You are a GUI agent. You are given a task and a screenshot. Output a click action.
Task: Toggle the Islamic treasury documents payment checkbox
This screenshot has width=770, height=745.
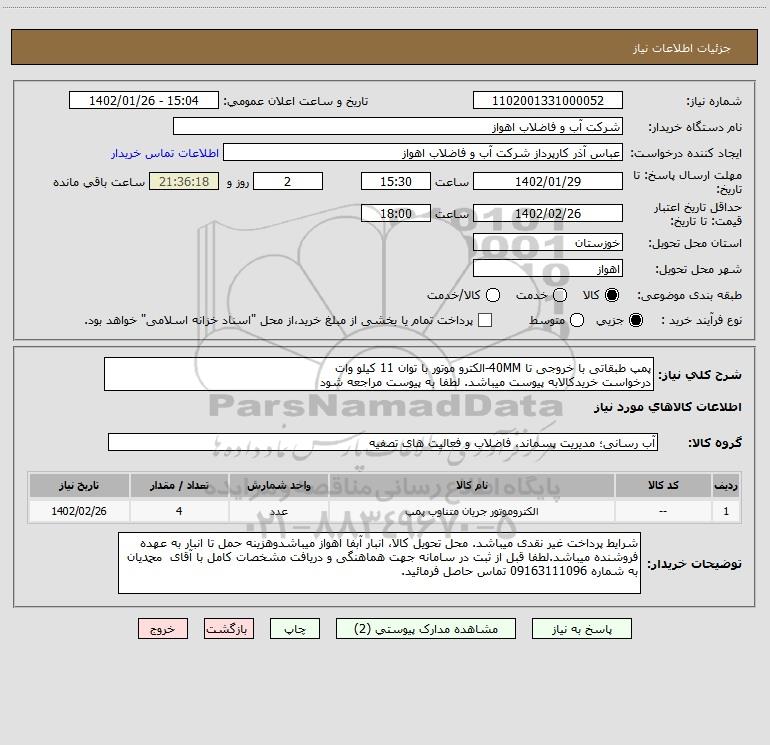pyautogui.click(x=485, y=320)
